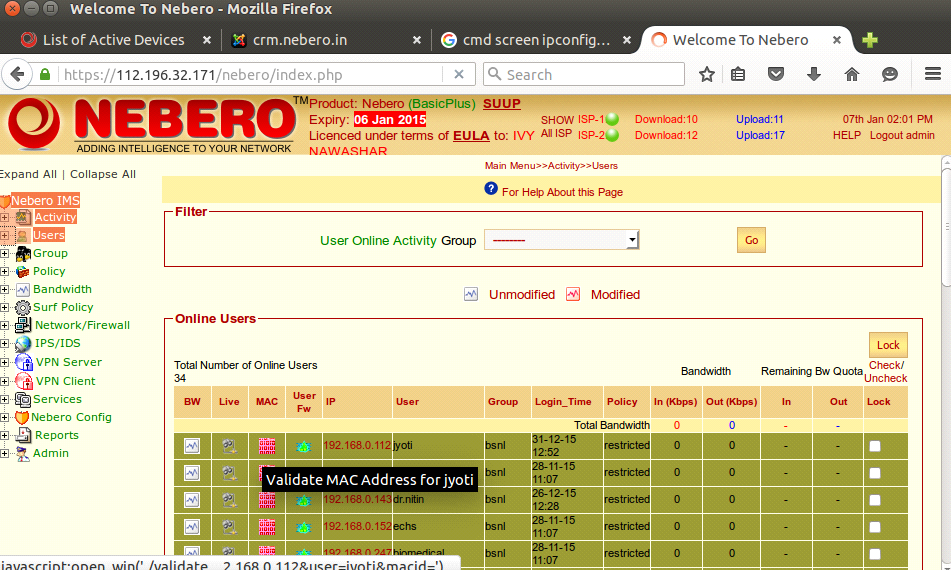Expand the VPN Server tree node
Screen dimensions: 951x570
4,363
